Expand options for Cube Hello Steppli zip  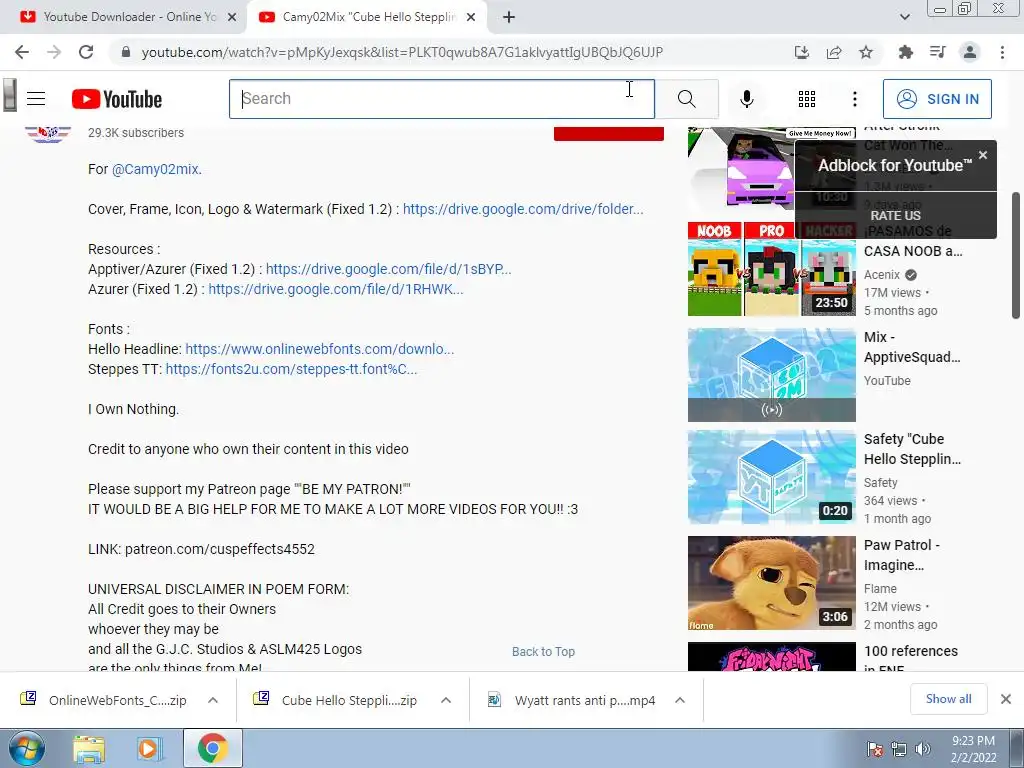[x=446, y=700]
